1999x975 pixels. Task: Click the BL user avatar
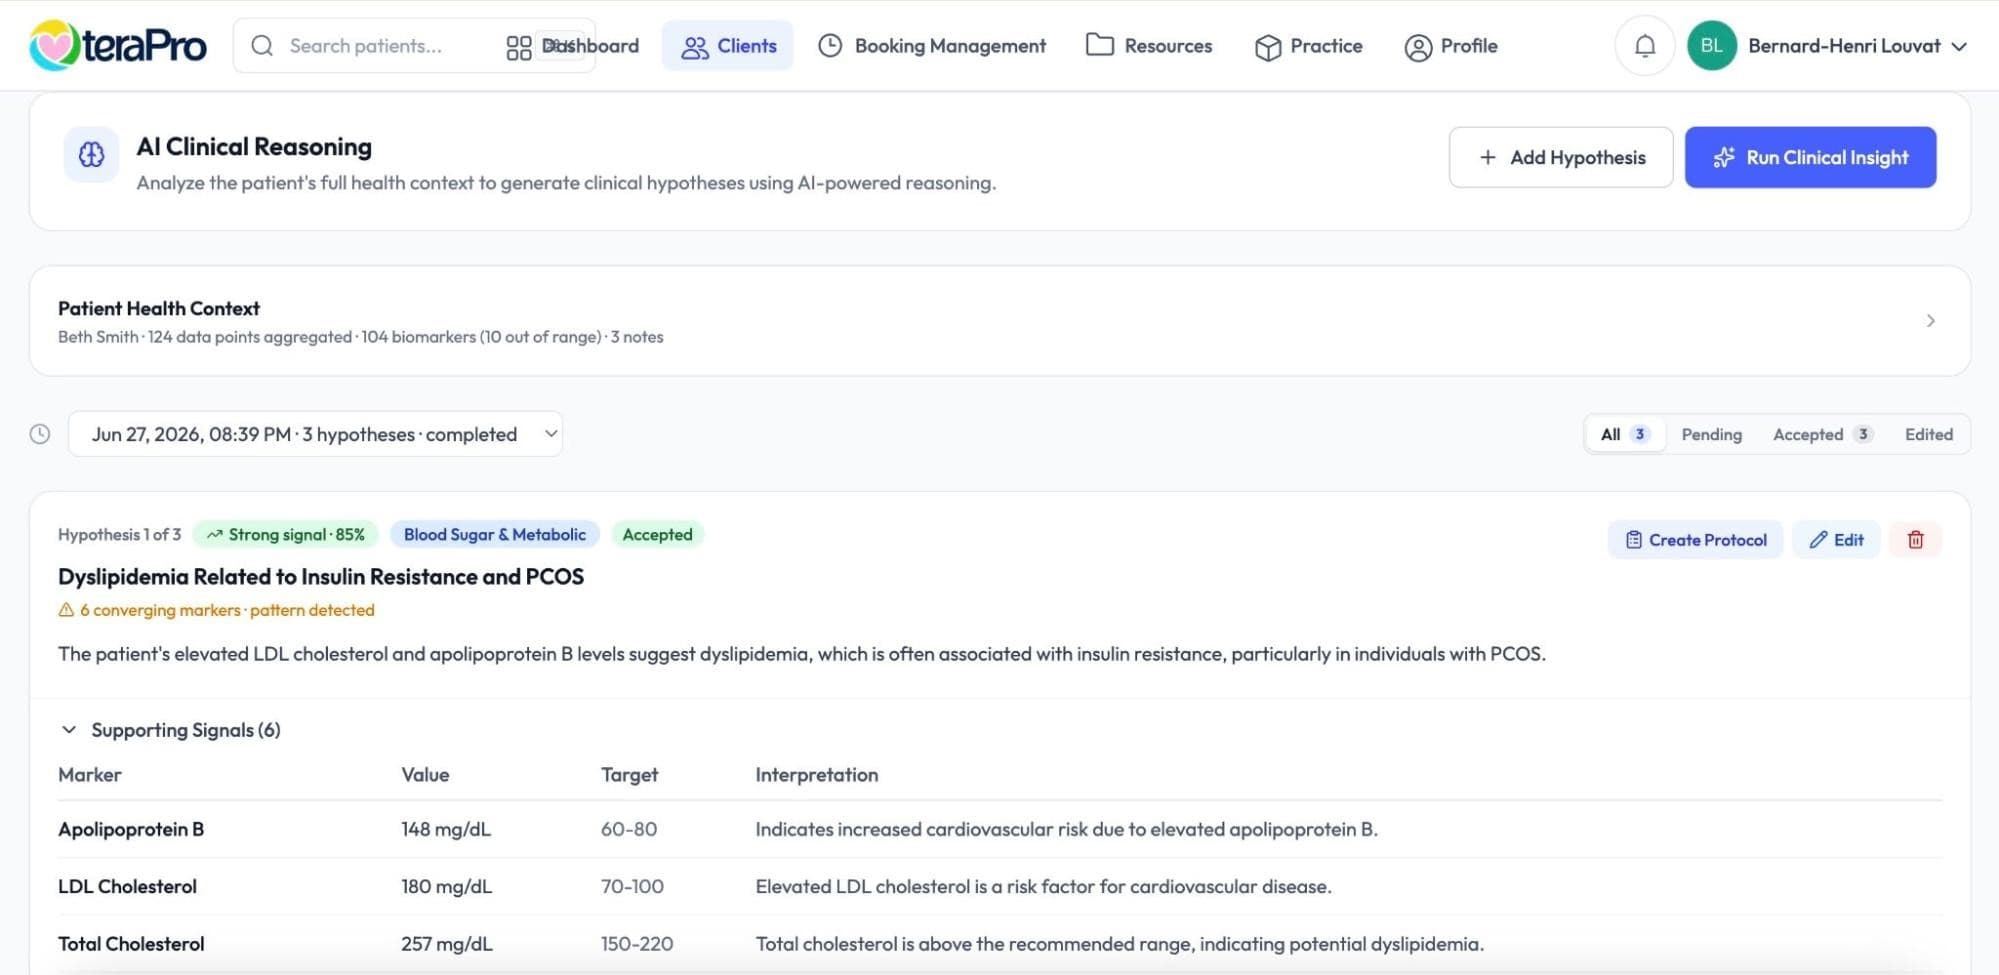[1711, 46]
